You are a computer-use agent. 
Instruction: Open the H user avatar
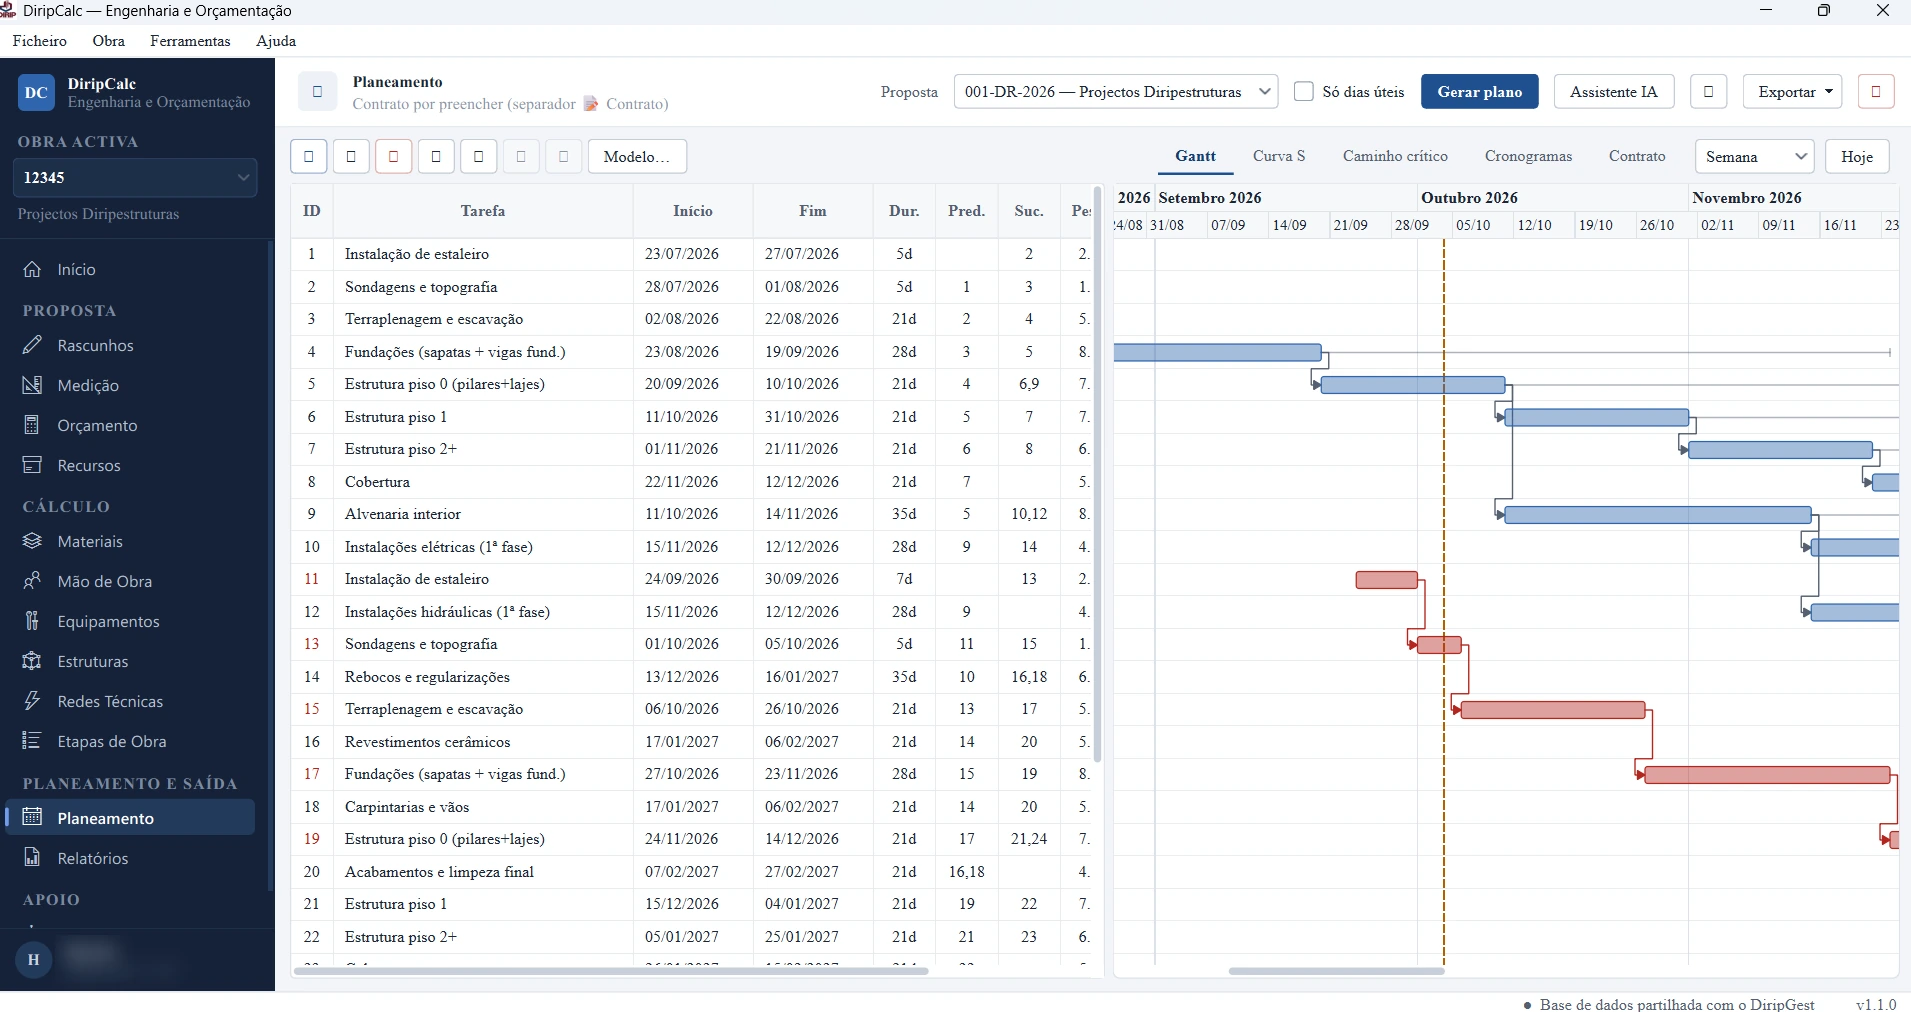tap(34, 960)
